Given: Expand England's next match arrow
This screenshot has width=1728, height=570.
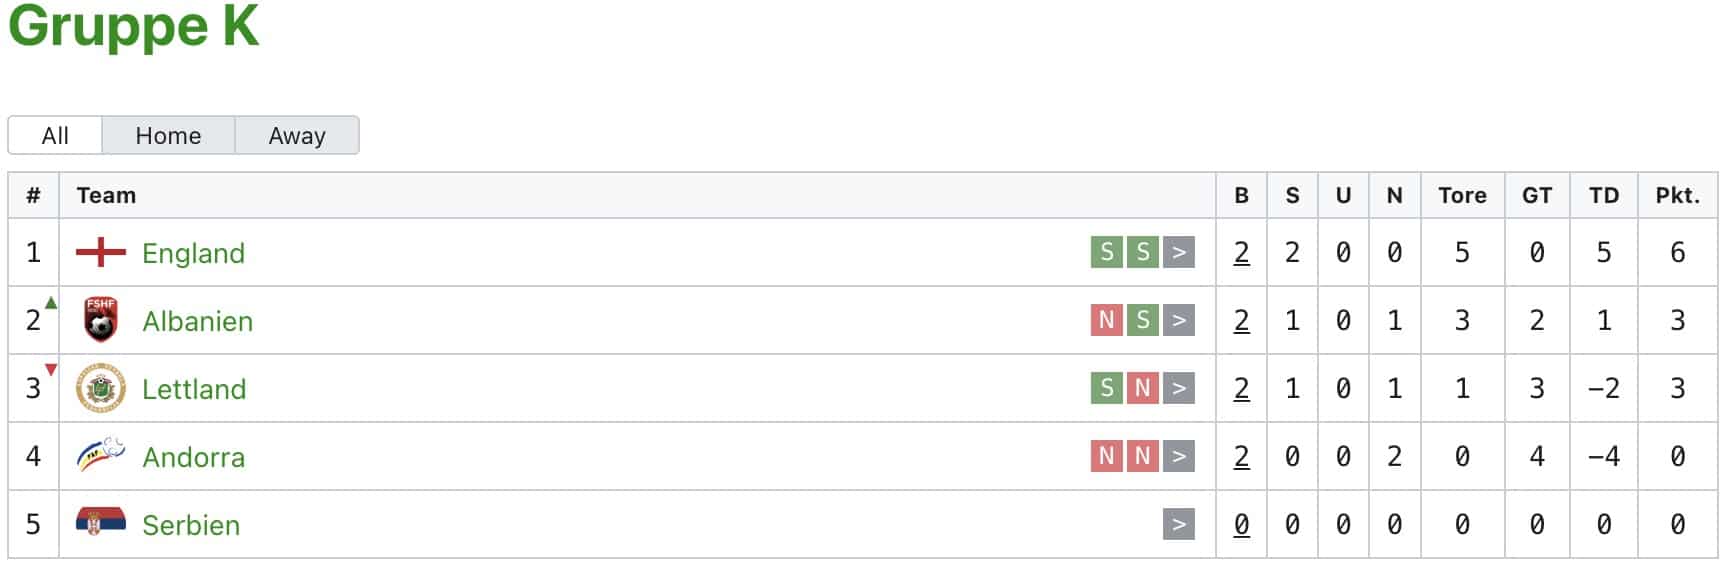Looking at the screenshot, I should coord(1179,252).
